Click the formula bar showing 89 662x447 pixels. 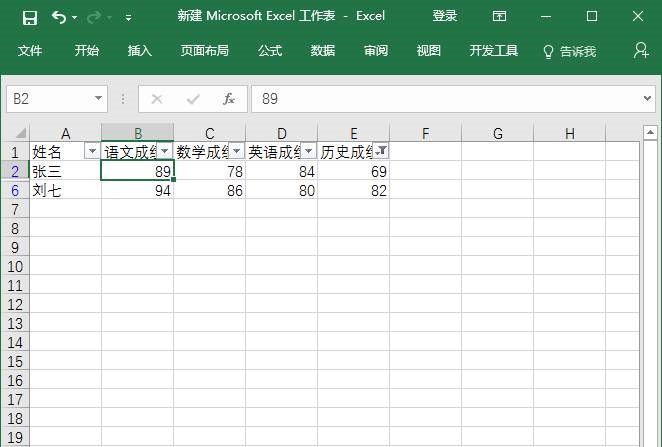tap(445, 99)
